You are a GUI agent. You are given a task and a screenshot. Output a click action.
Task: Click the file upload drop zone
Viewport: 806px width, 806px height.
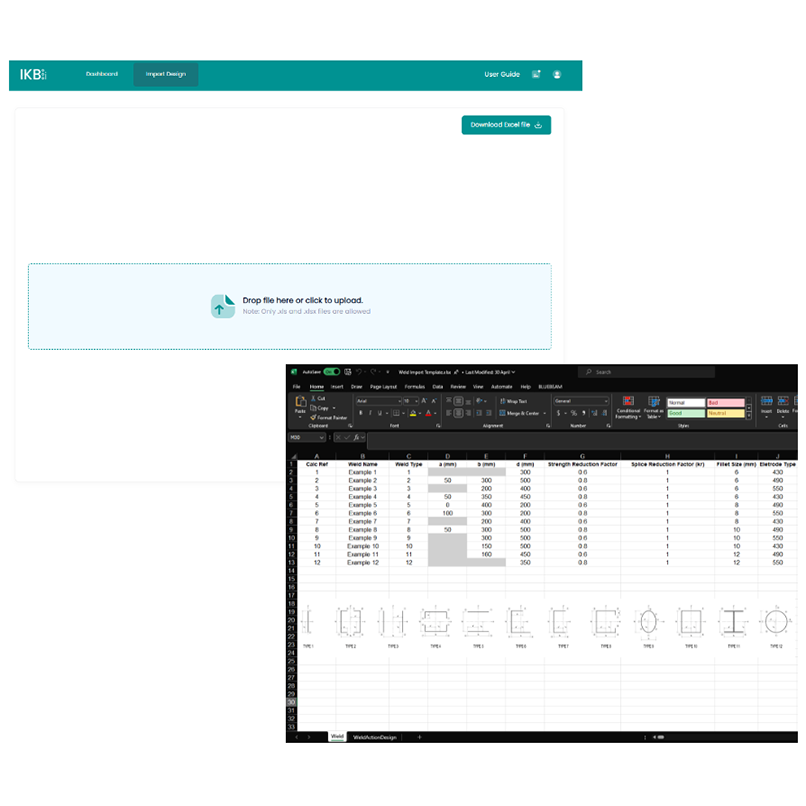[x=289, y=306]
